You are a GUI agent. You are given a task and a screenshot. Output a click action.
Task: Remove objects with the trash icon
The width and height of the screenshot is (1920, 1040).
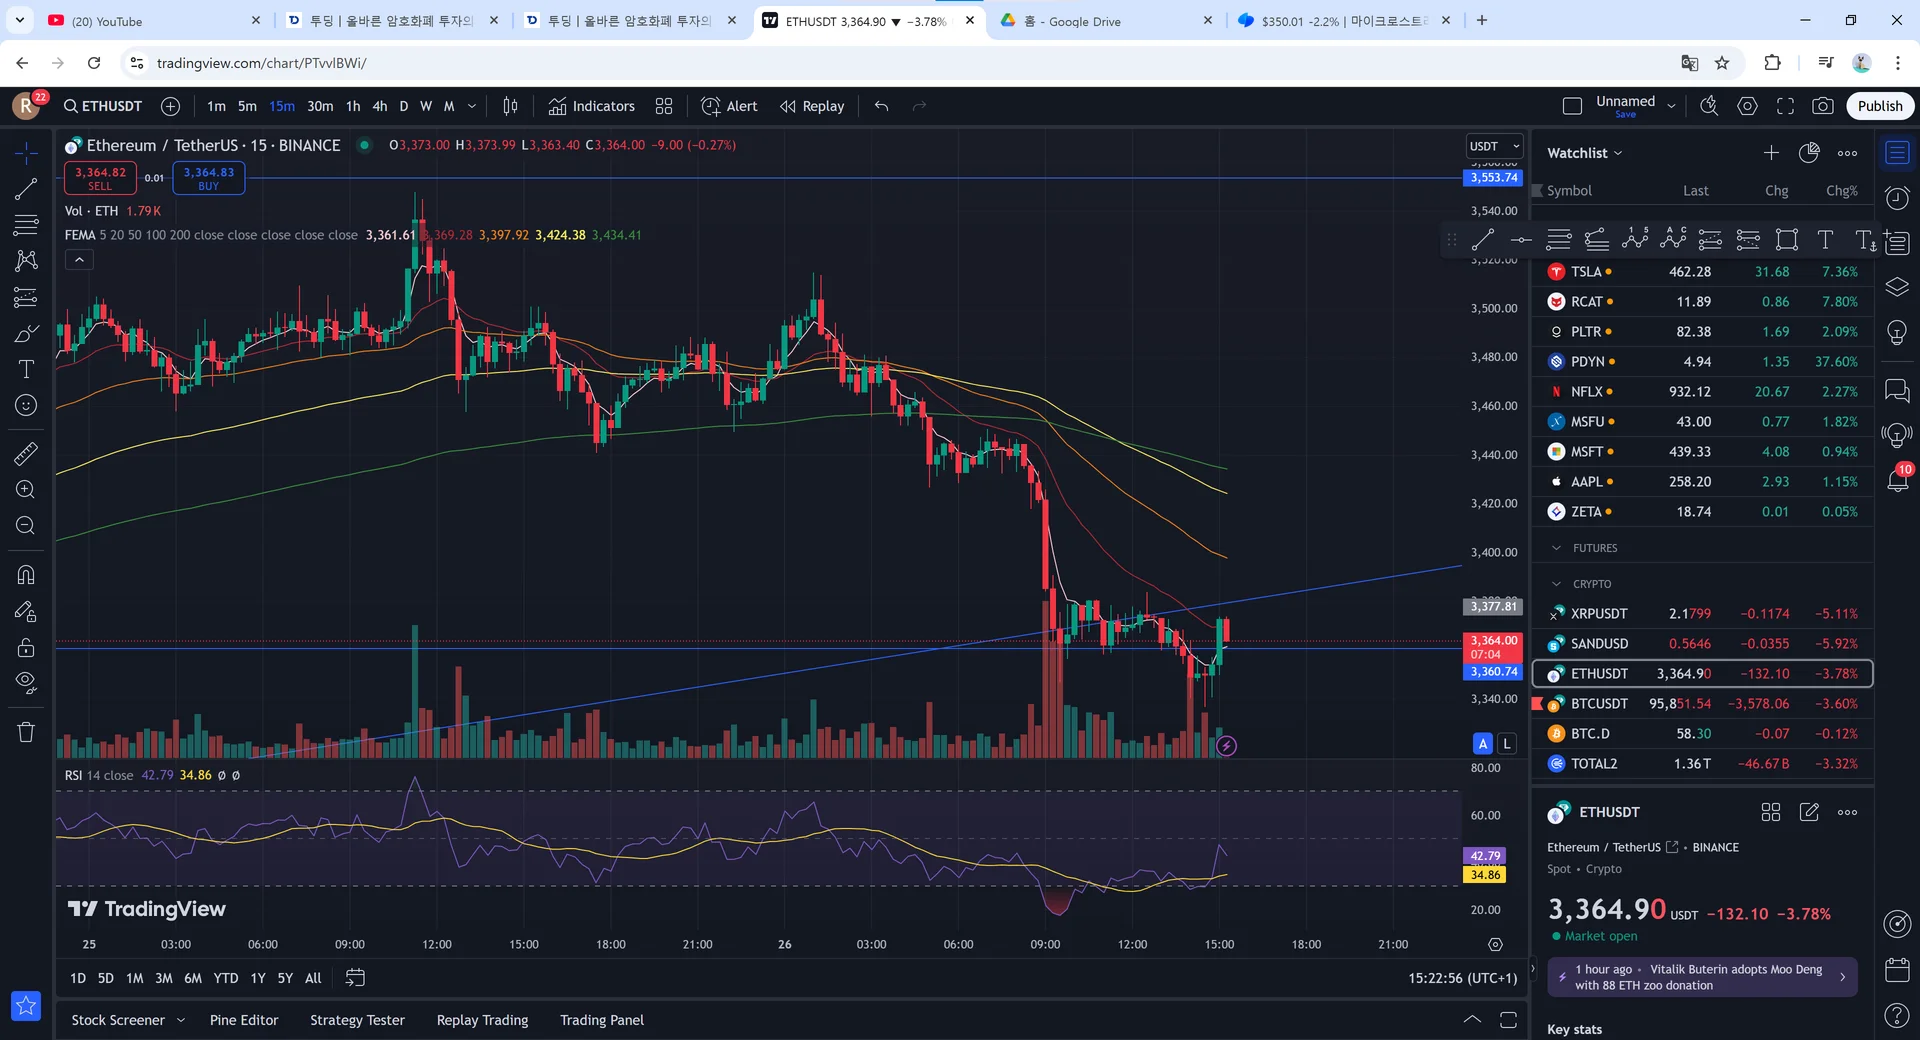pos(26,732)
